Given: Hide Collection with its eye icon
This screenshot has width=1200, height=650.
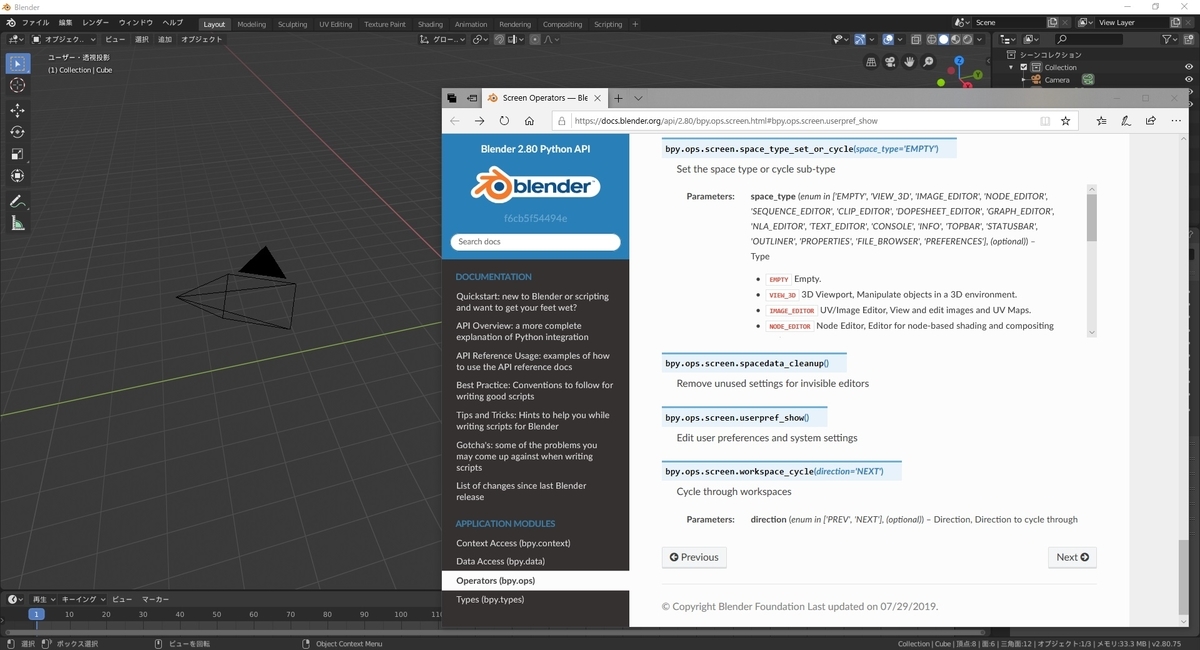Looking at the screenshot, I should [x=1189, y=67].
